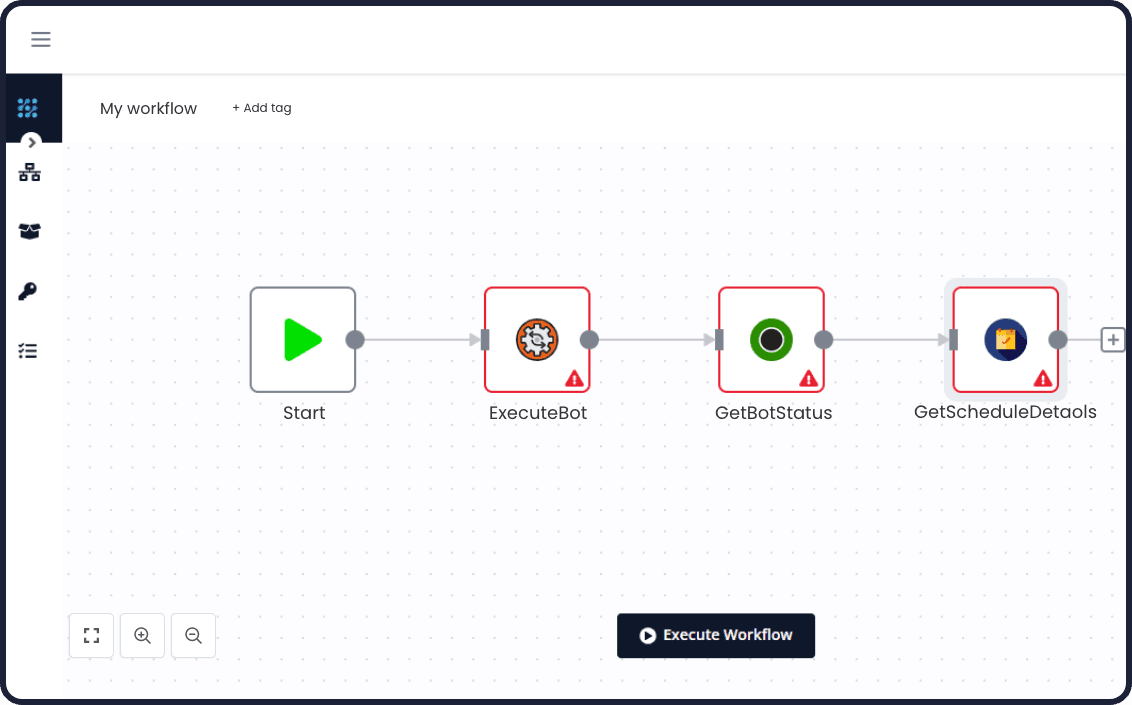Click the Execute Workflow button
1132x705 pixels.
(715, 636)
